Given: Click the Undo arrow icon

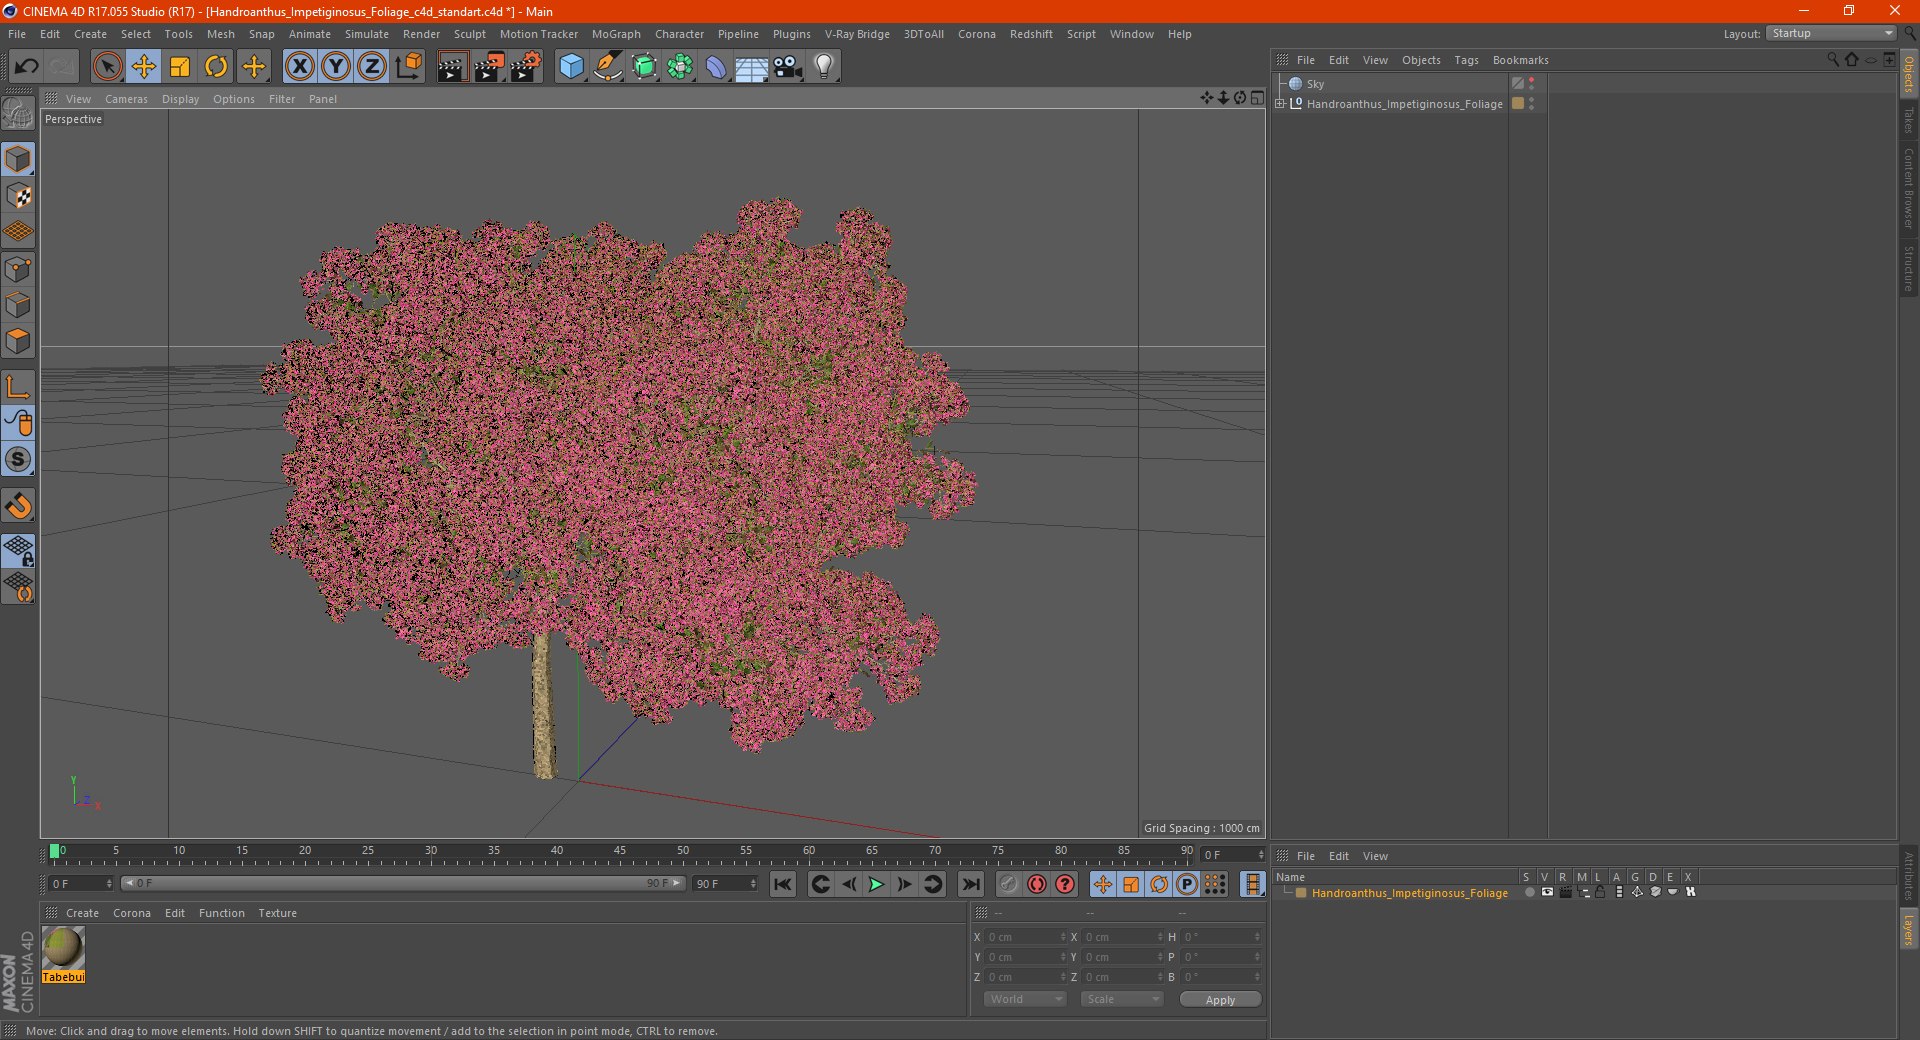Looking at the screenshot, I should point(27,67).
